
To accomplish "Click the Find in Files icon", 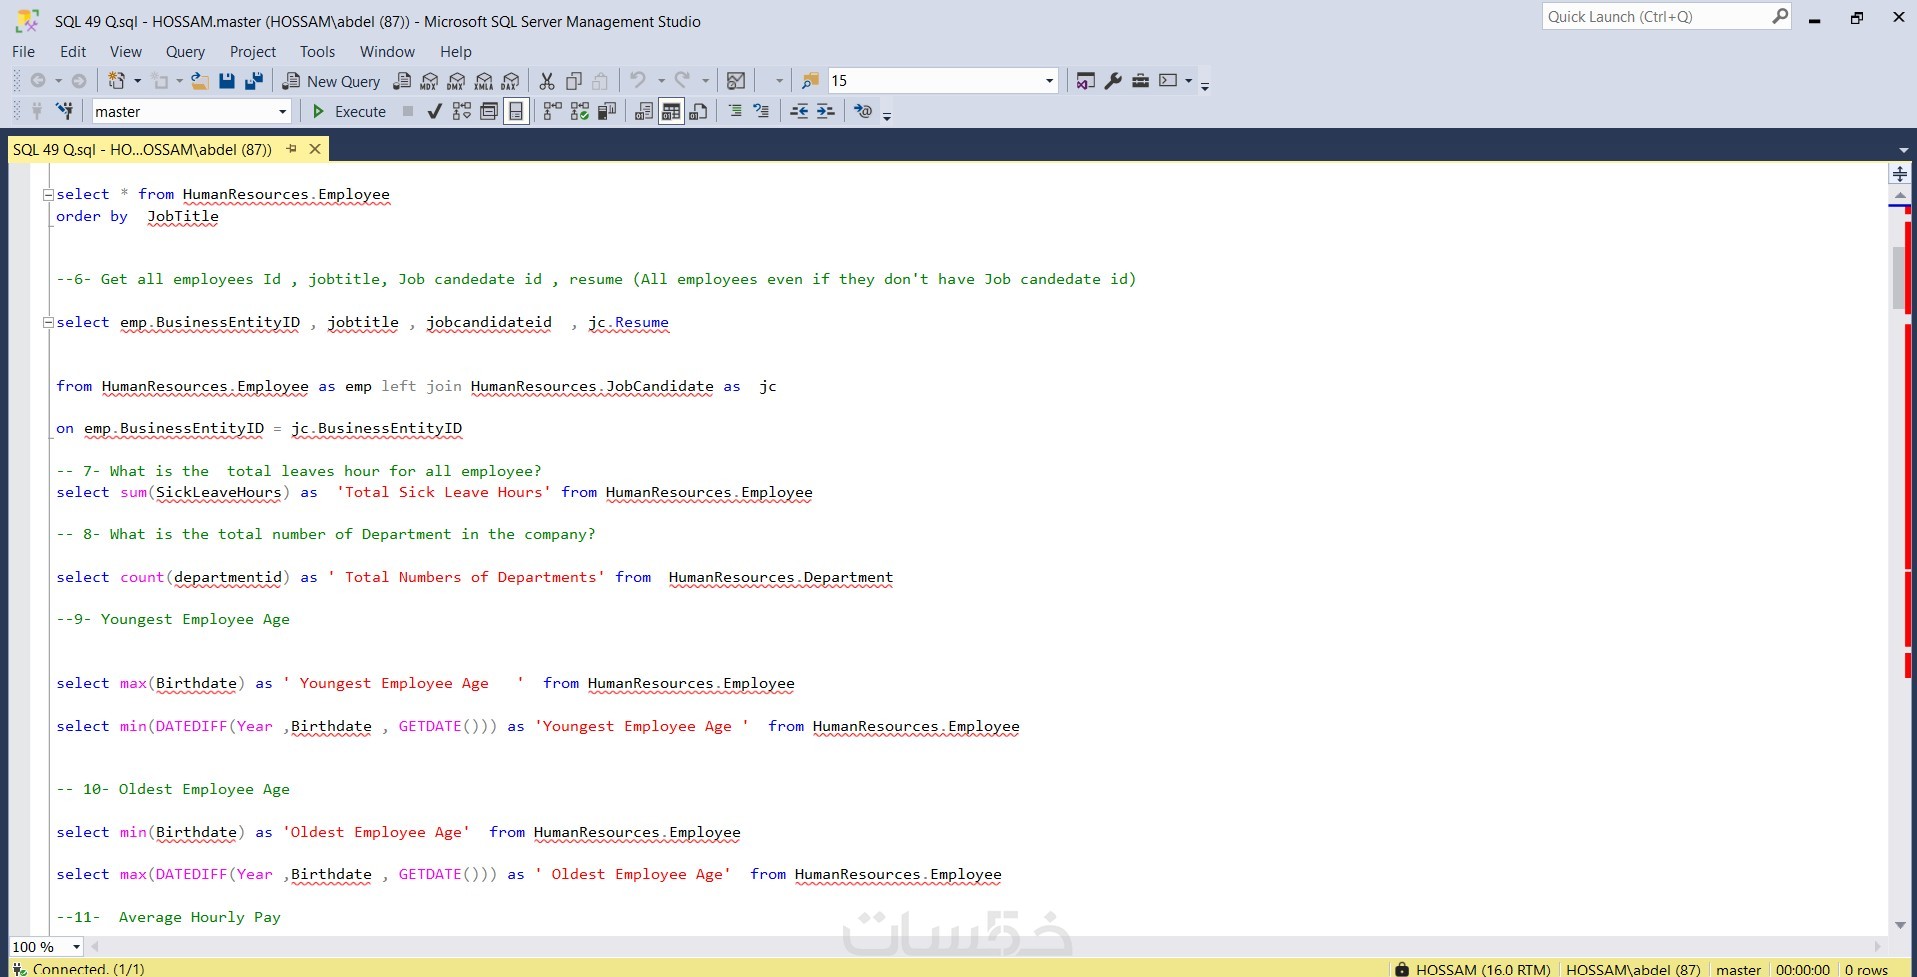I will pos(810,81).
